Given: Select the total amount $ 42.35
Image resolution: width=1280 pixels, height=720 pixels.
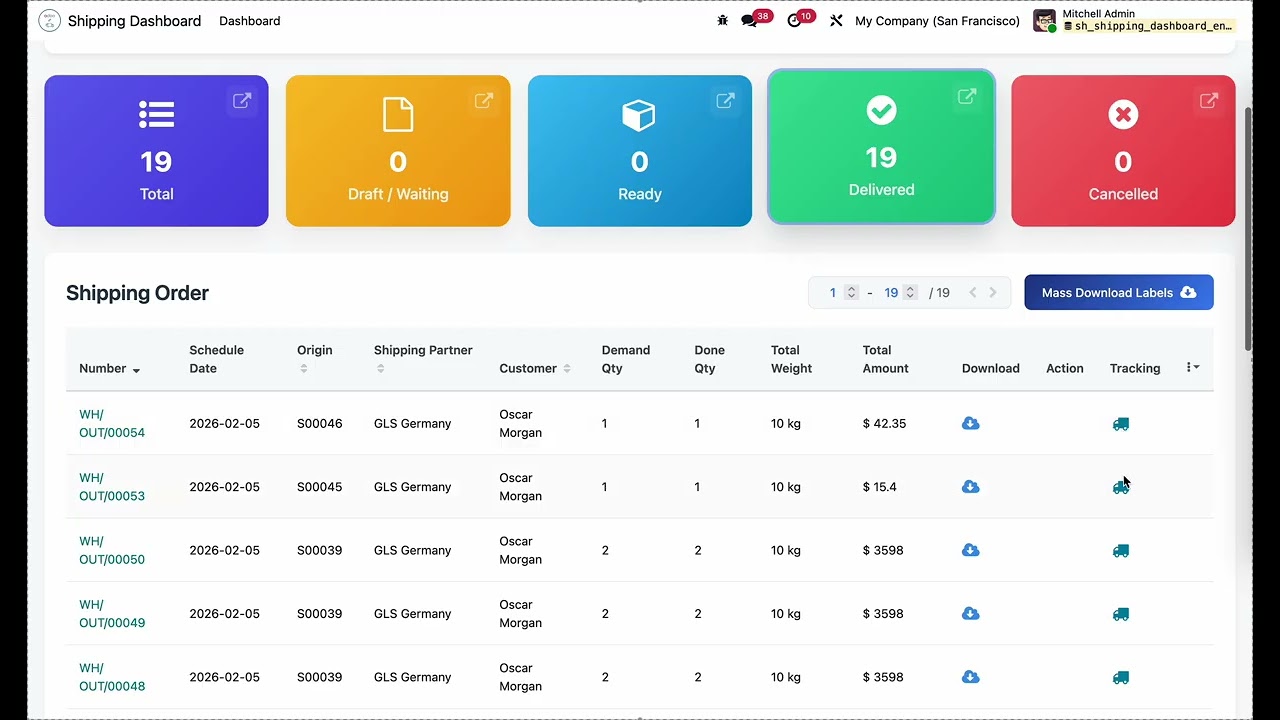Looking at the screenshot, I should click(885, 424).
